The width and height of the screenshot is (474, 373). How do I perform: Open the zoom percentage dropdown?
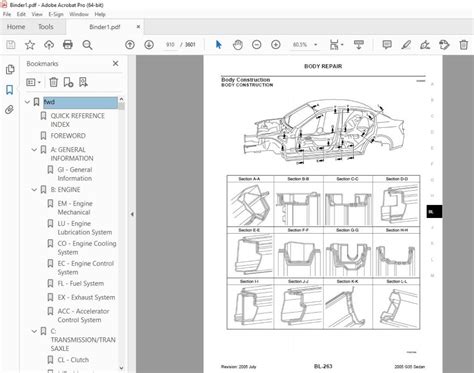(316, 45)
